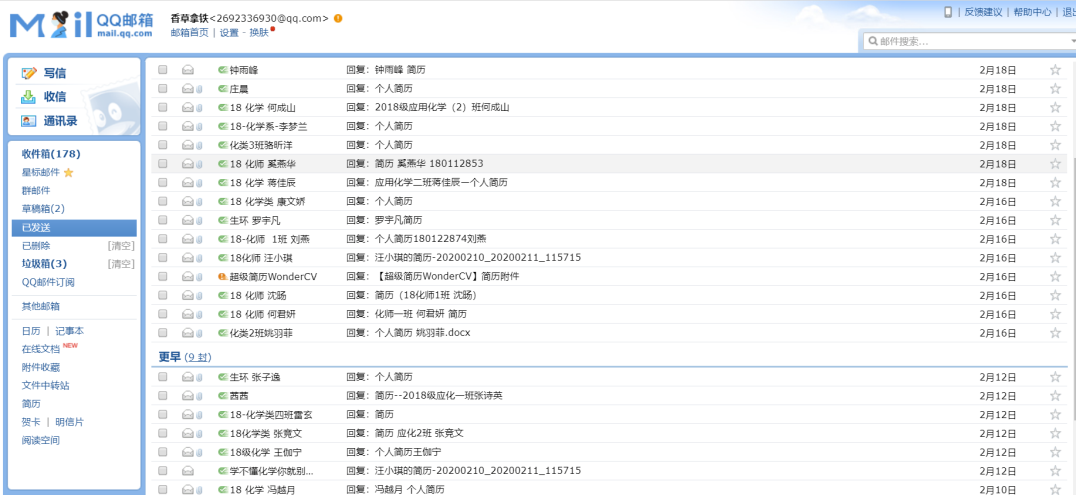
Task: Click the Compose (写信) pencil icon
Action: coord(29,74)
